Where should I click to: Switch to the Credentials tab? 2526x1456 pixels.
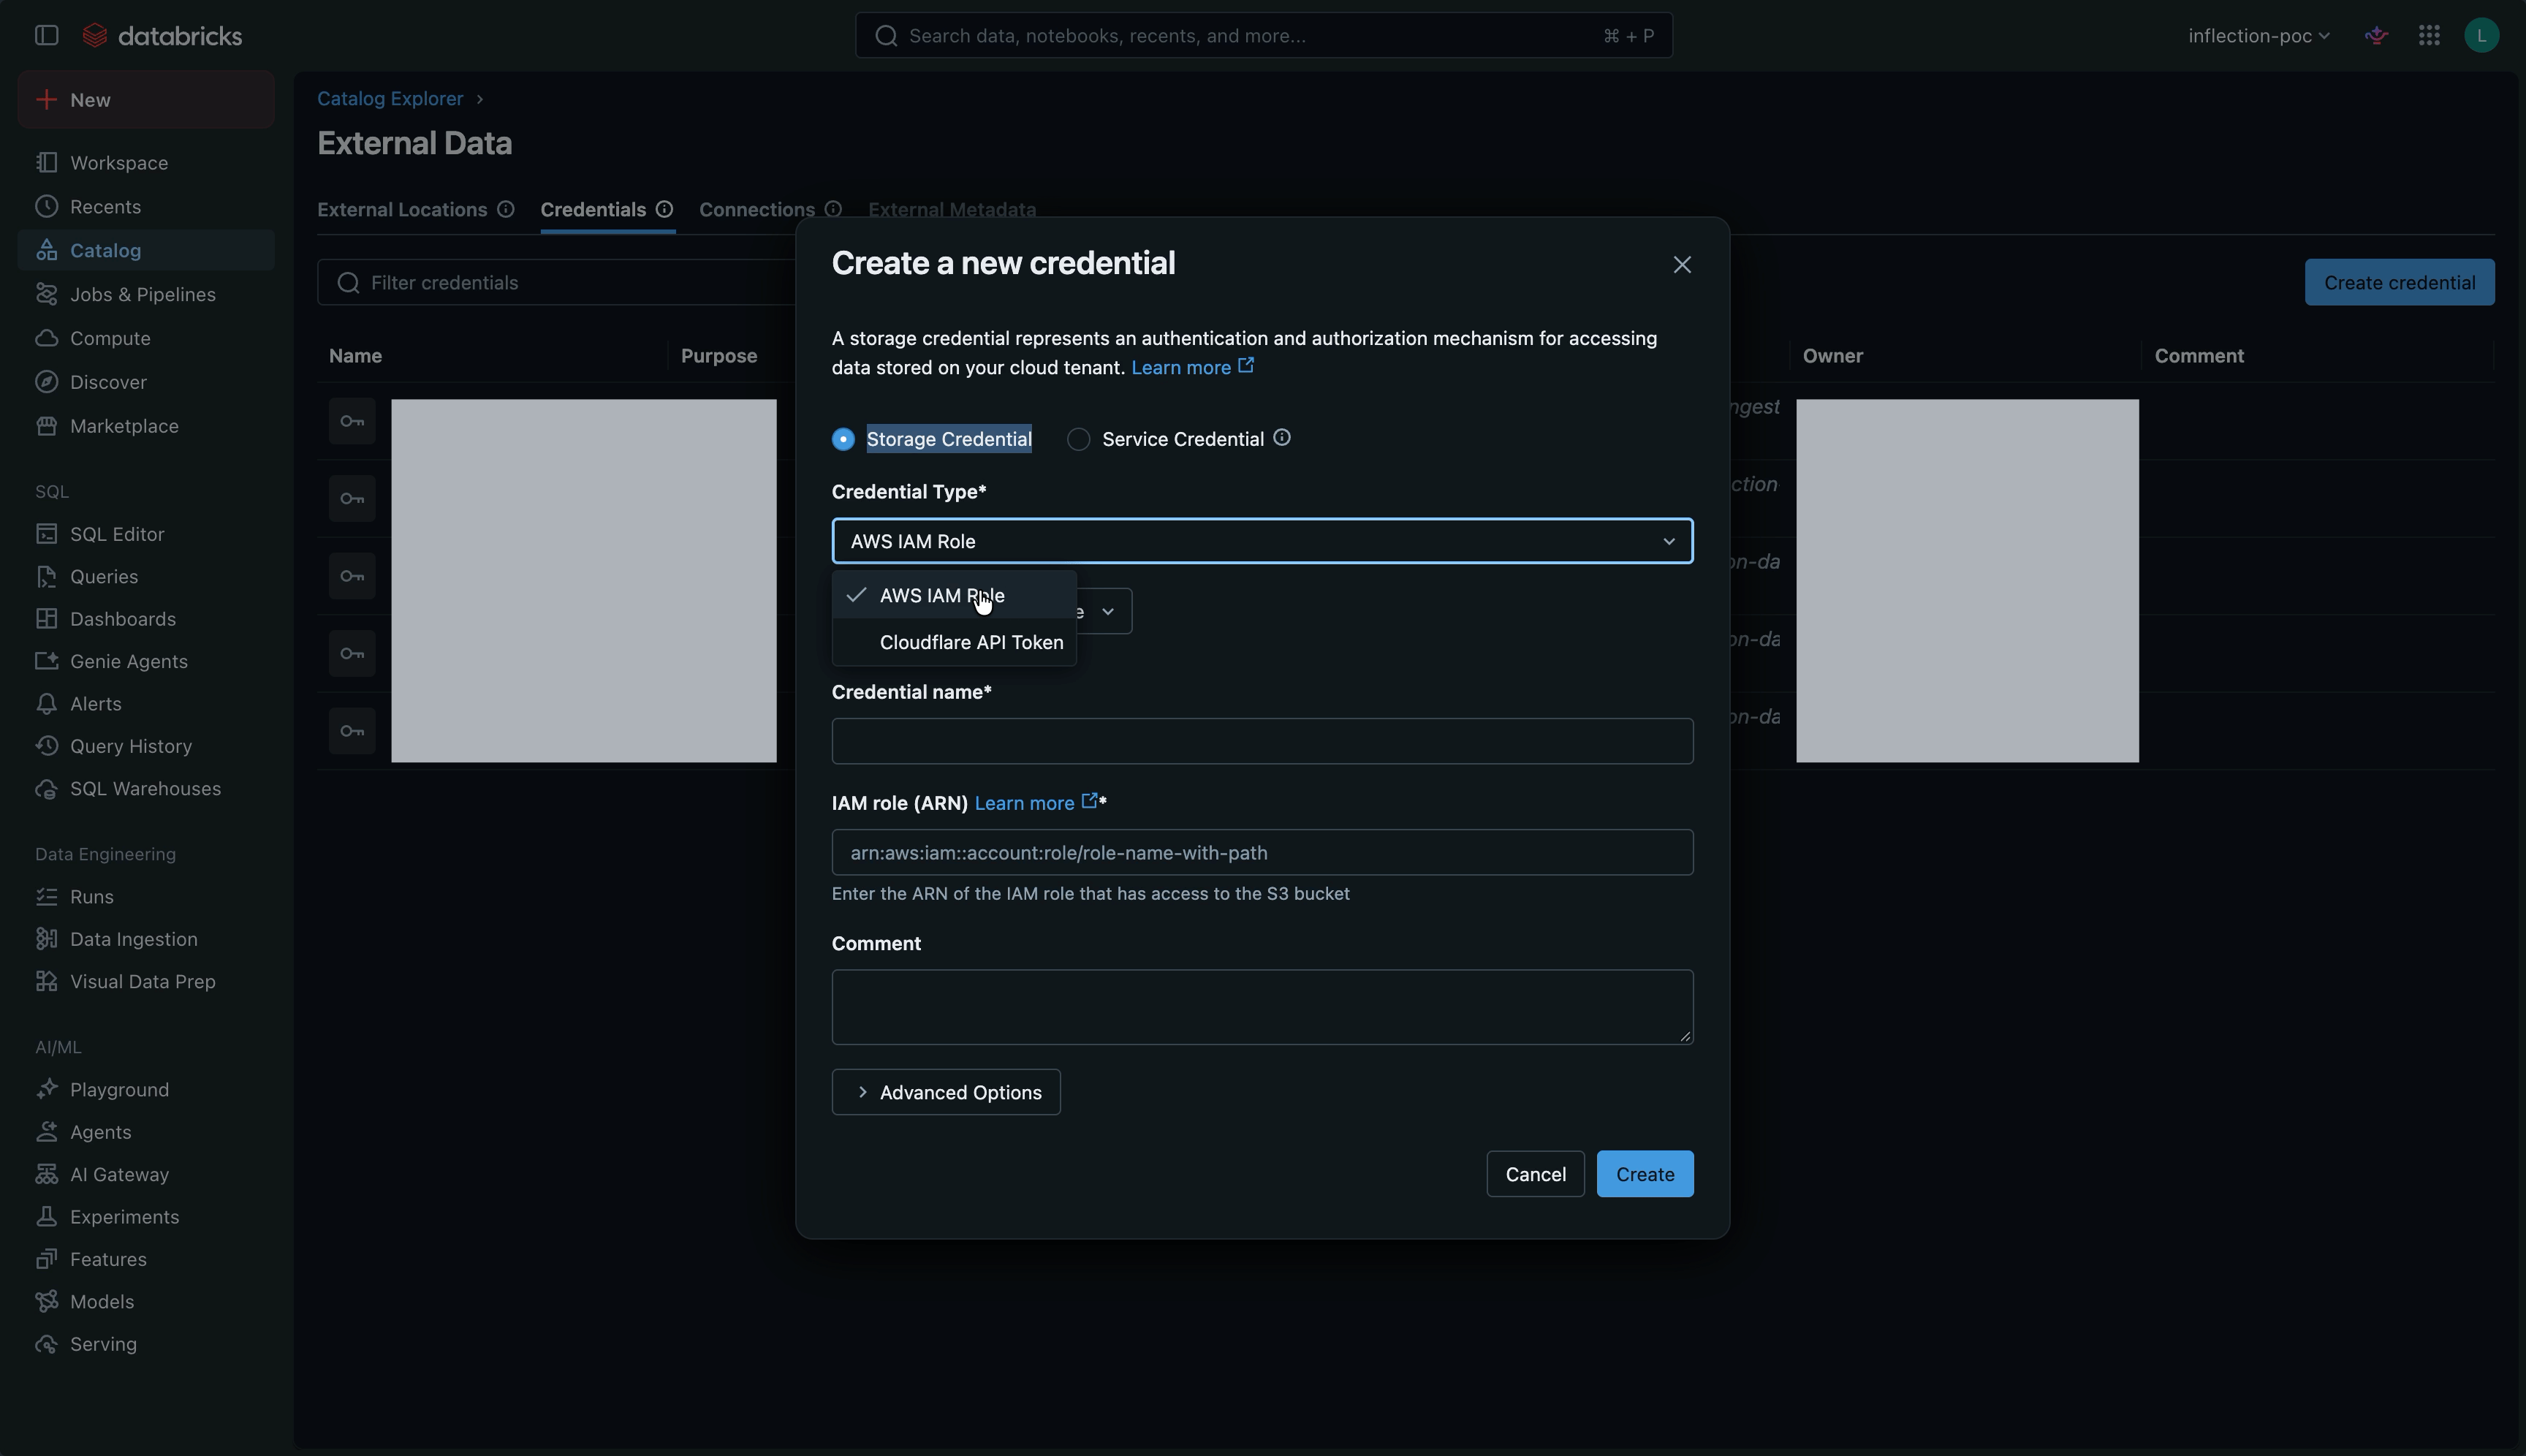593,209
